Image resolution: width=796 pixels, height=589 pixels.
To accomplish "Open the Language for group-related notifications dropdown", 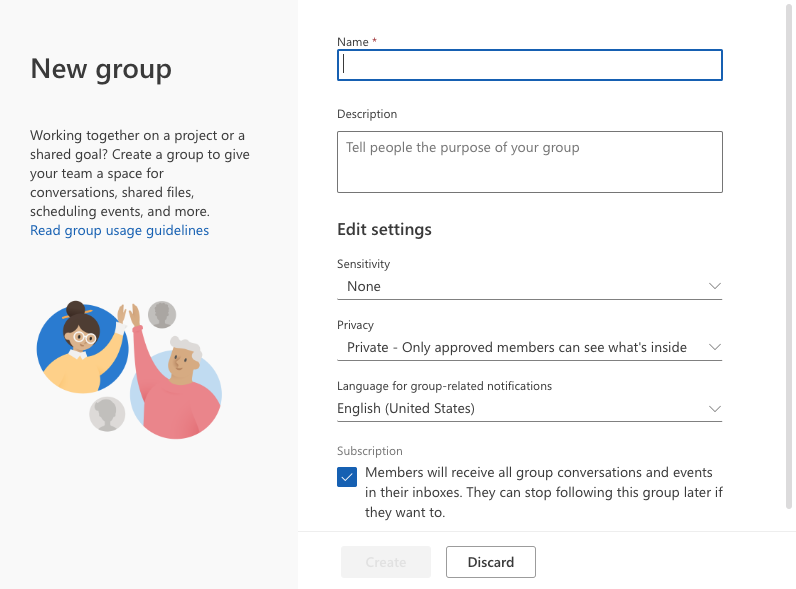I will pos(529,409).
